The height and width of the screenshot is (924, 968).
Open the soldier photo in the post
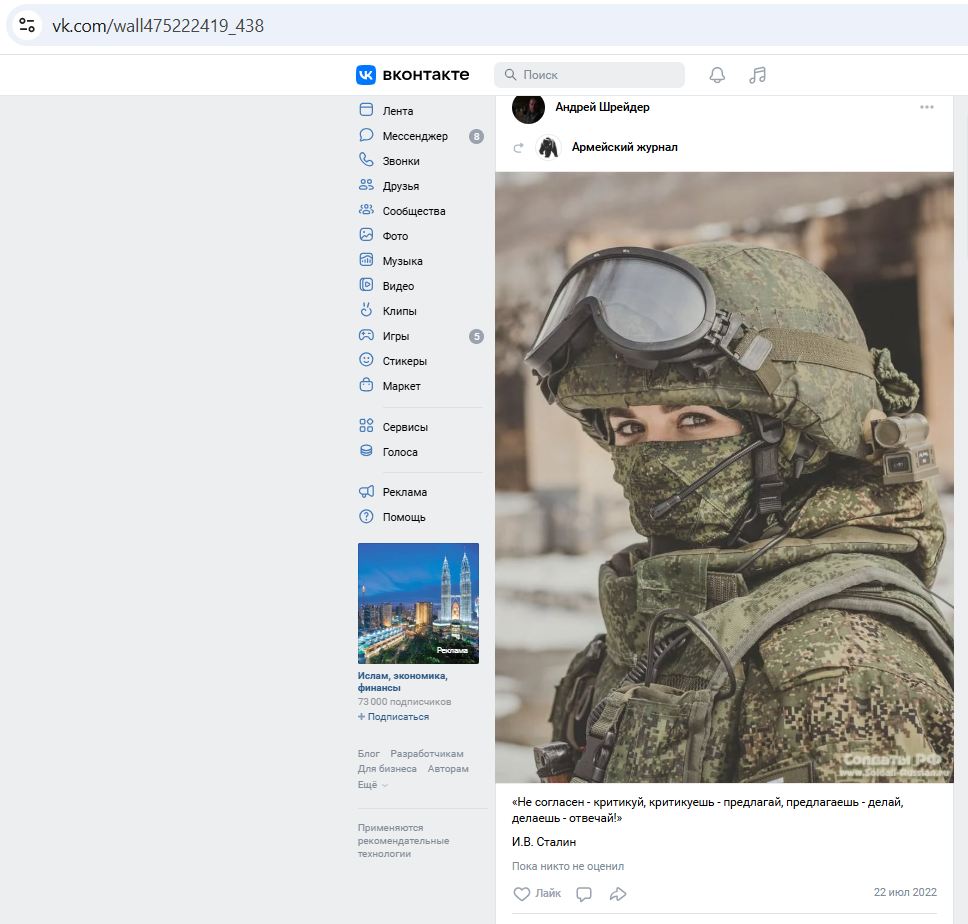point(724,477)
